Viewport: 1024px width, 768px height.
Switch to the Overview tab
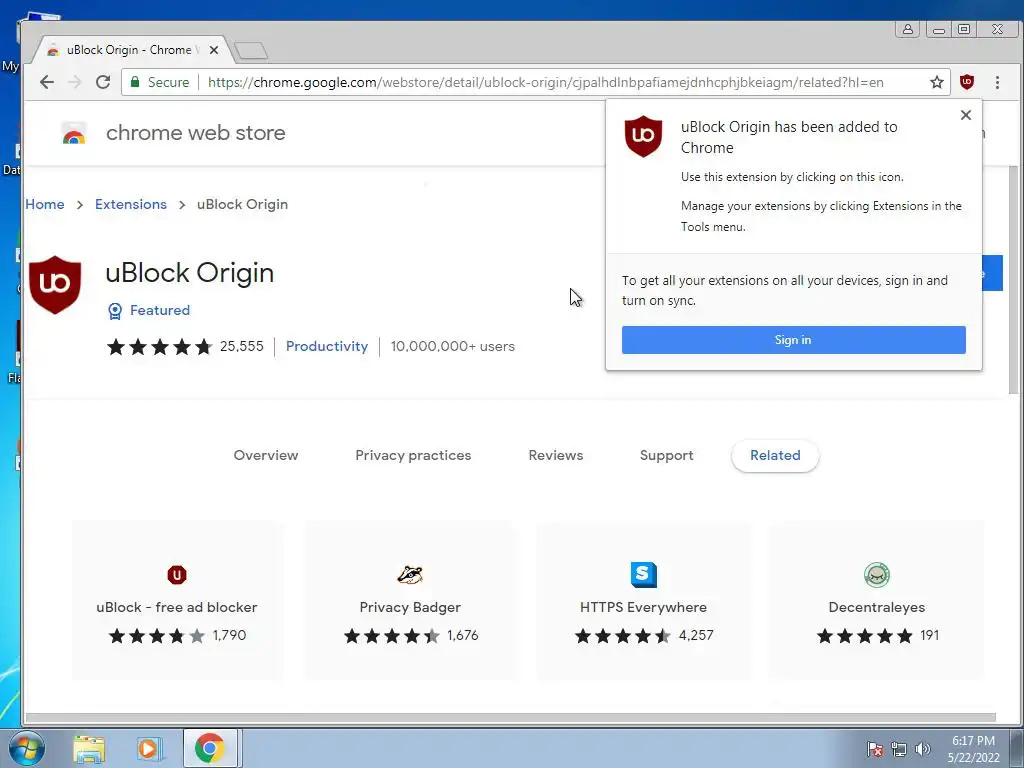266,455
